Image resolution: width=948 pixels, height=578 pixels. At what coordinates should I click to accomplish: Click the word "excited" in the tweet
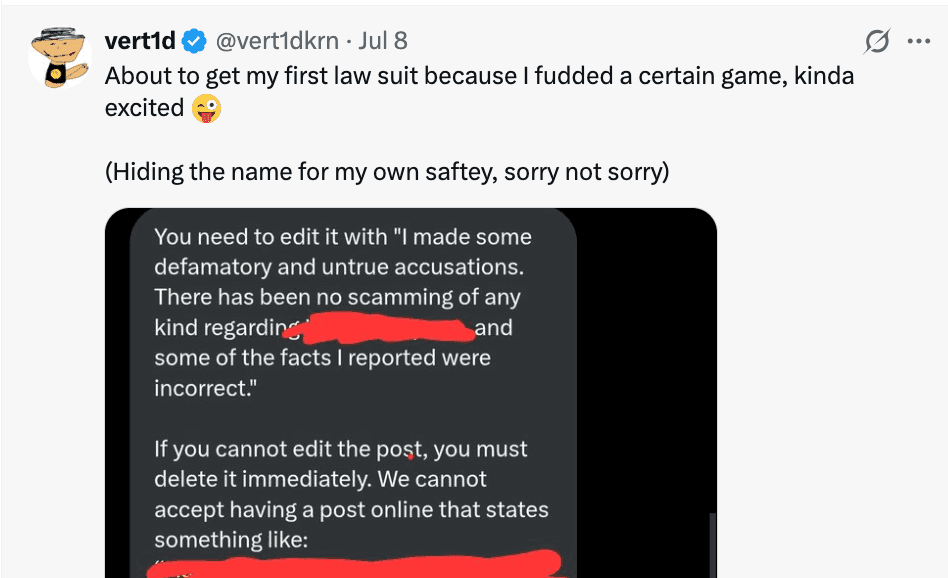[144, 108]
